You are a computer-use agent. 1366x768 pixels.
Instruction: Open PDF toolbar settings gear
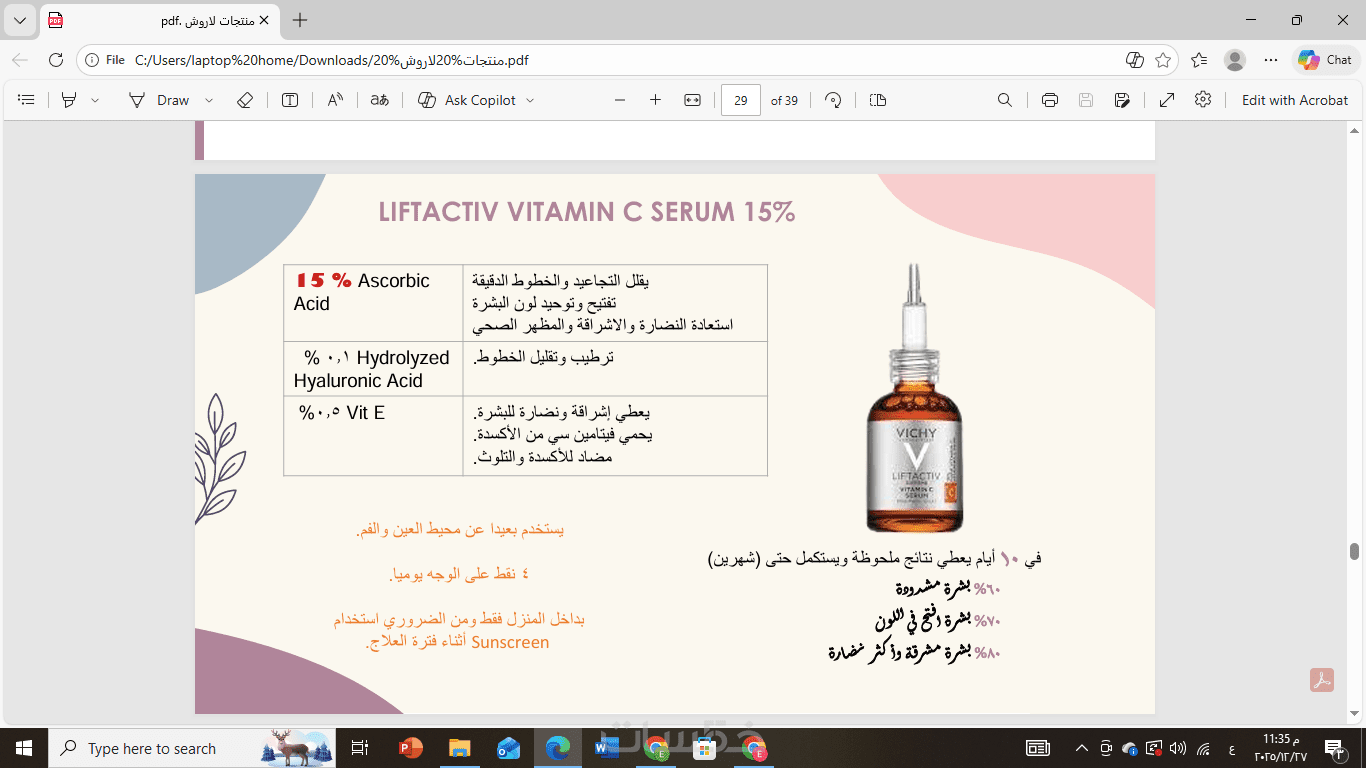[1203, 100]
